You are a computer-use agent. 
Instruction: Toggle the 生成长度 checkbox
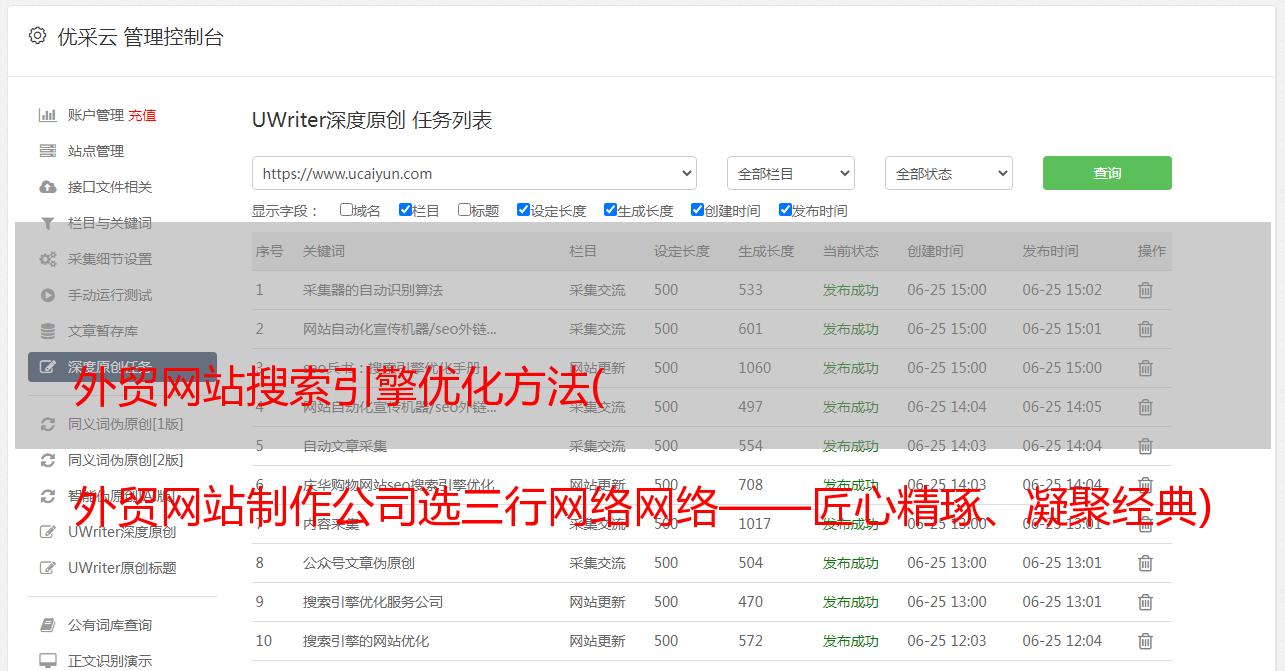pyautogui.click(x=610, y=210)
